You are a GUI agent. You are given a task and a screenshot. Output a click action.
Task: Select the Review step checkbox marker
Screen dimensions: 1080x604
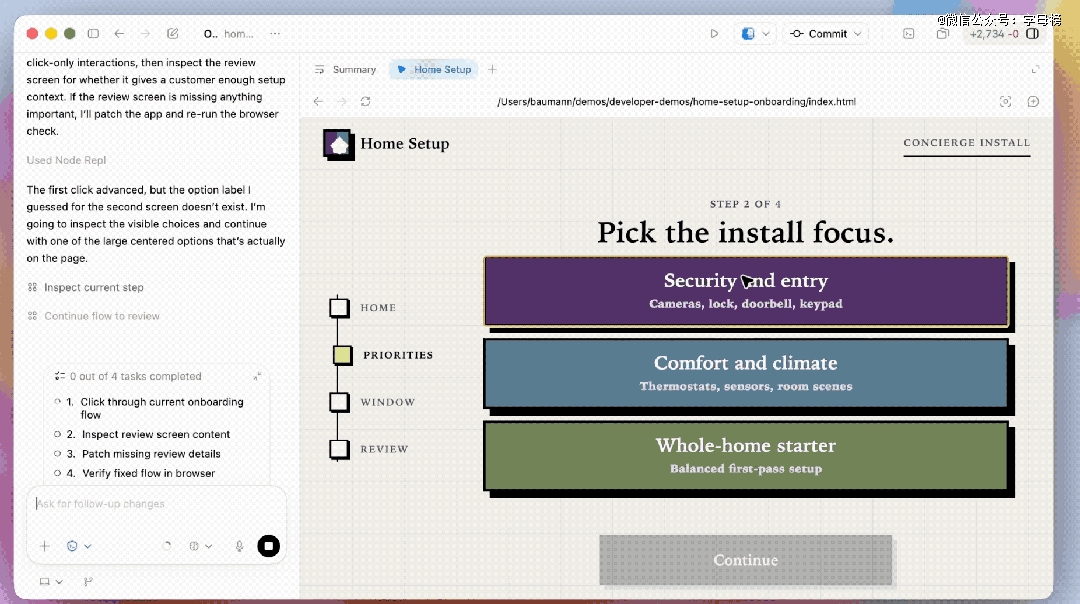click(x=339, y=449)
